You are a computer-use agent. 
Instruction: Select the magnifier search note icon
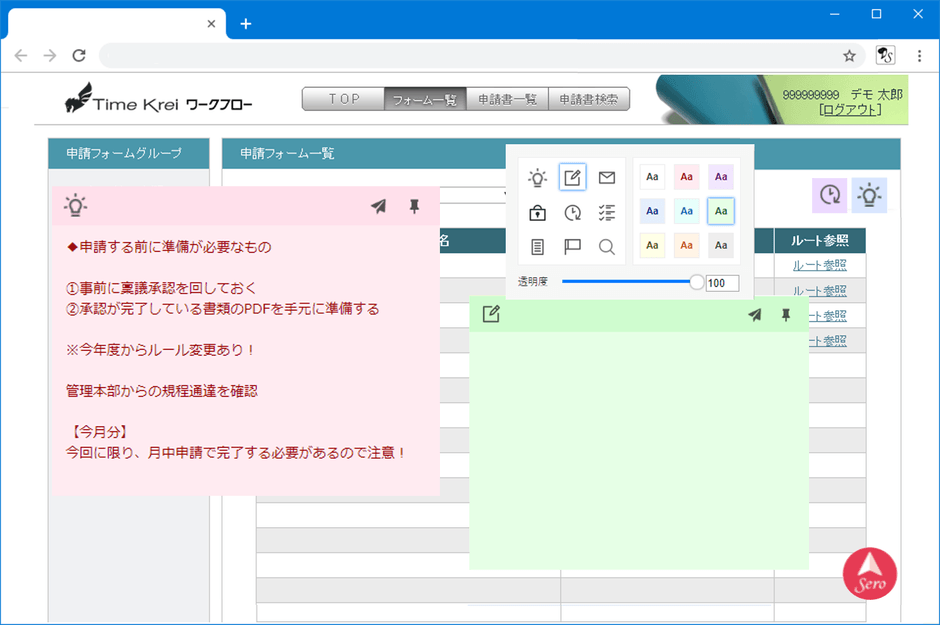[x=607, y=246]
